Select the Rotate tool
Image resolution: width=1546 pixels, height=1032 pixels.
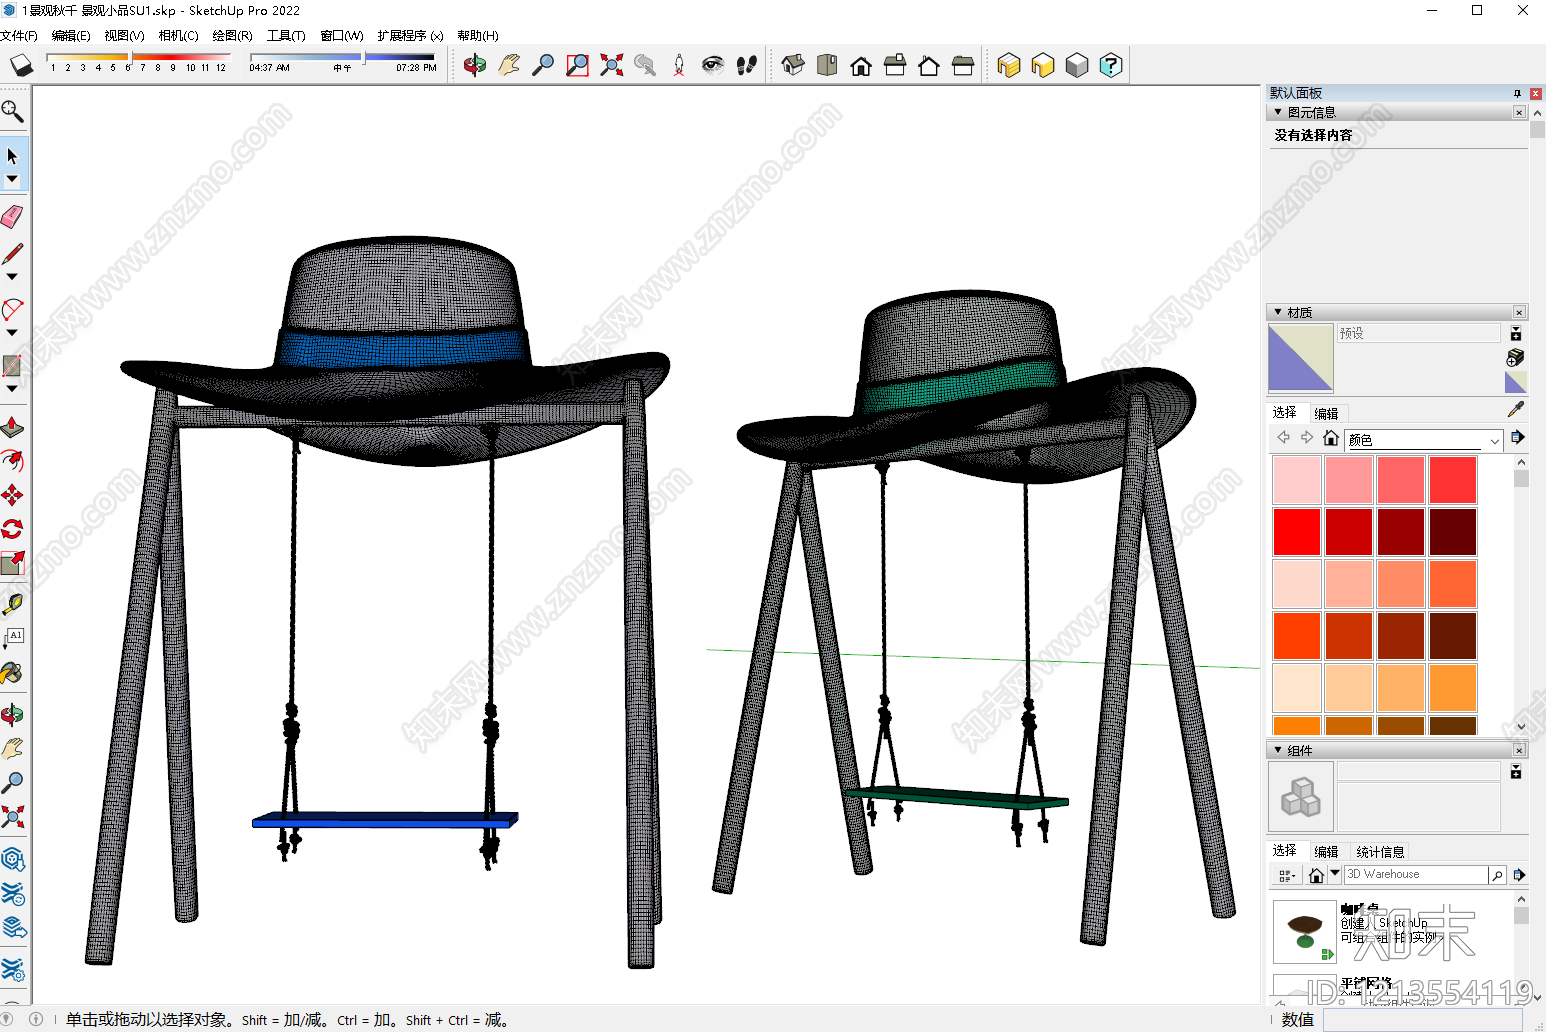(x=13, y=529)
